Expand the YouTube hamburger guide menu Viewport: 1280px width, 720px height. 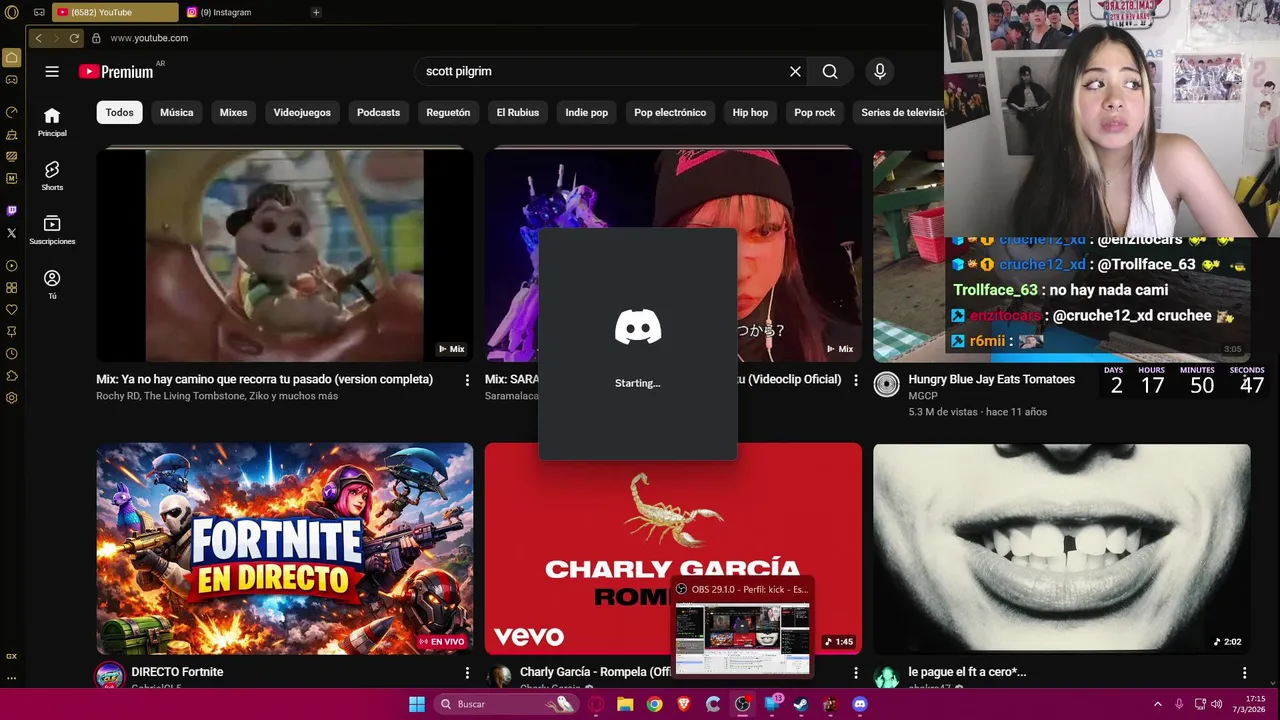pos(52,71)
